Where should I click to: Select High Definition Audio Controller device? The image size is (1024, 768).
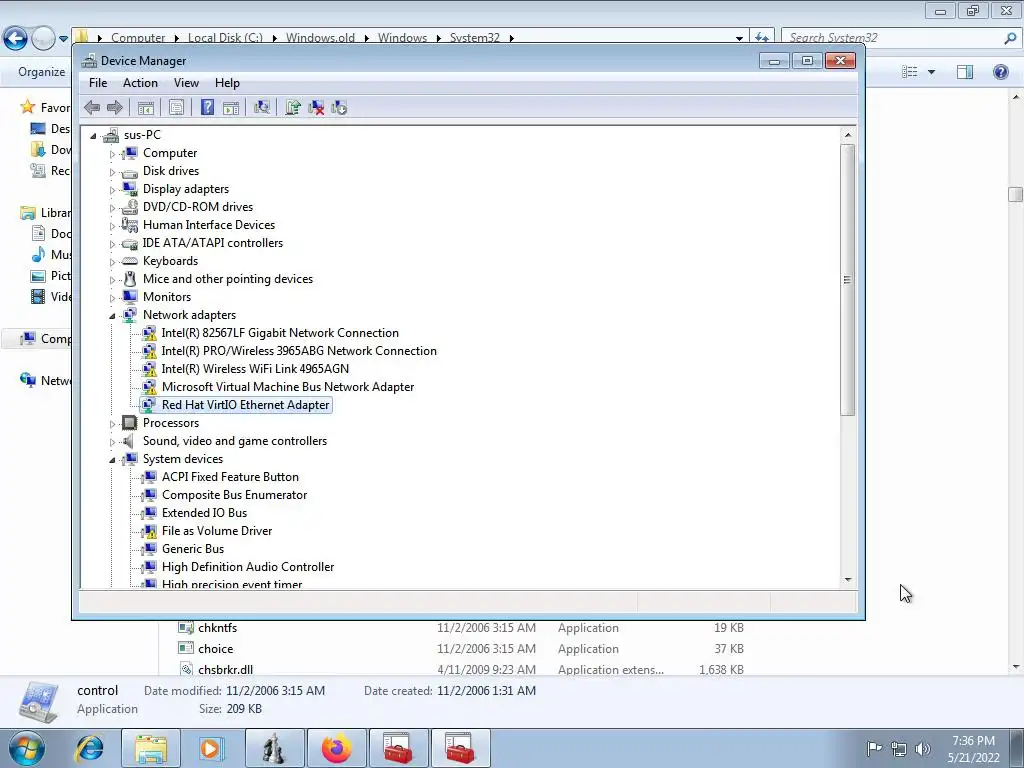248,567
